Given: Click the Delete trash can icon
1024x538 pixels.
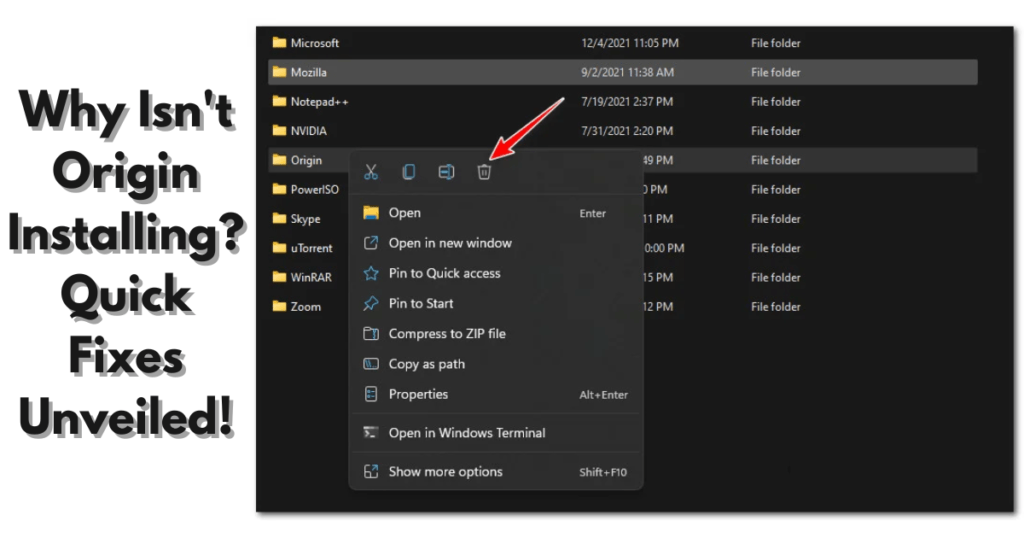Looking at the screenshot, I should click(x=484, y=172).
